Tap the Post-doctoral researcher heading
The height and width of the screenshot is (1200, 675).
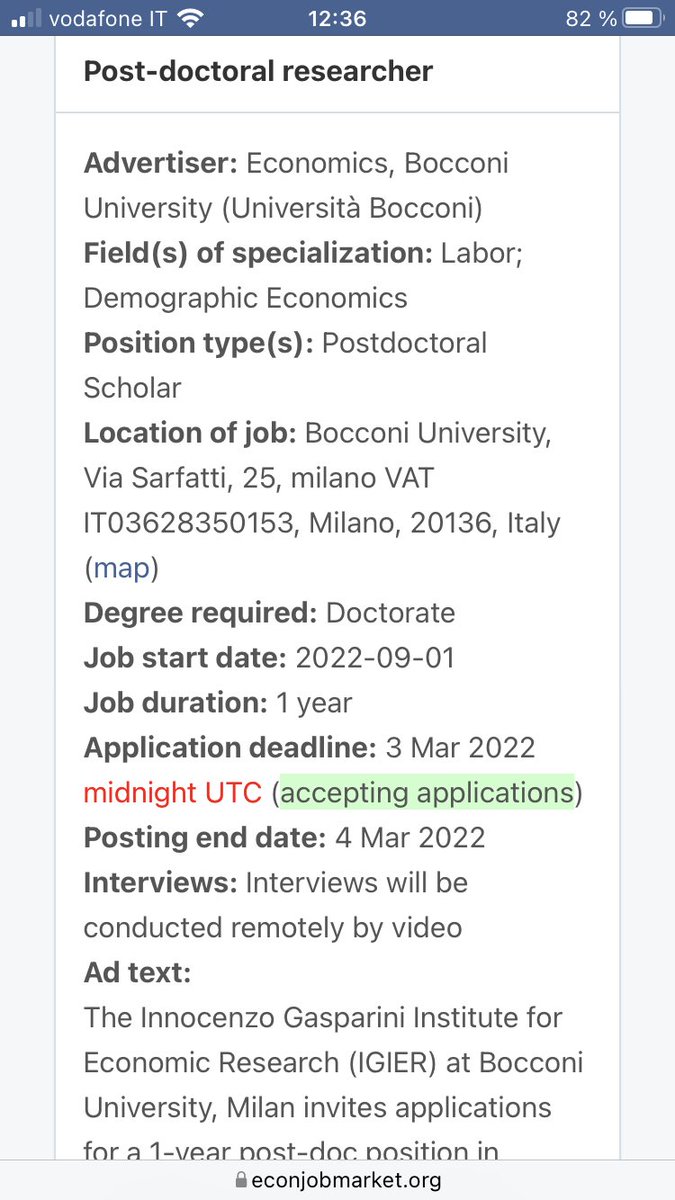[258, 71]
